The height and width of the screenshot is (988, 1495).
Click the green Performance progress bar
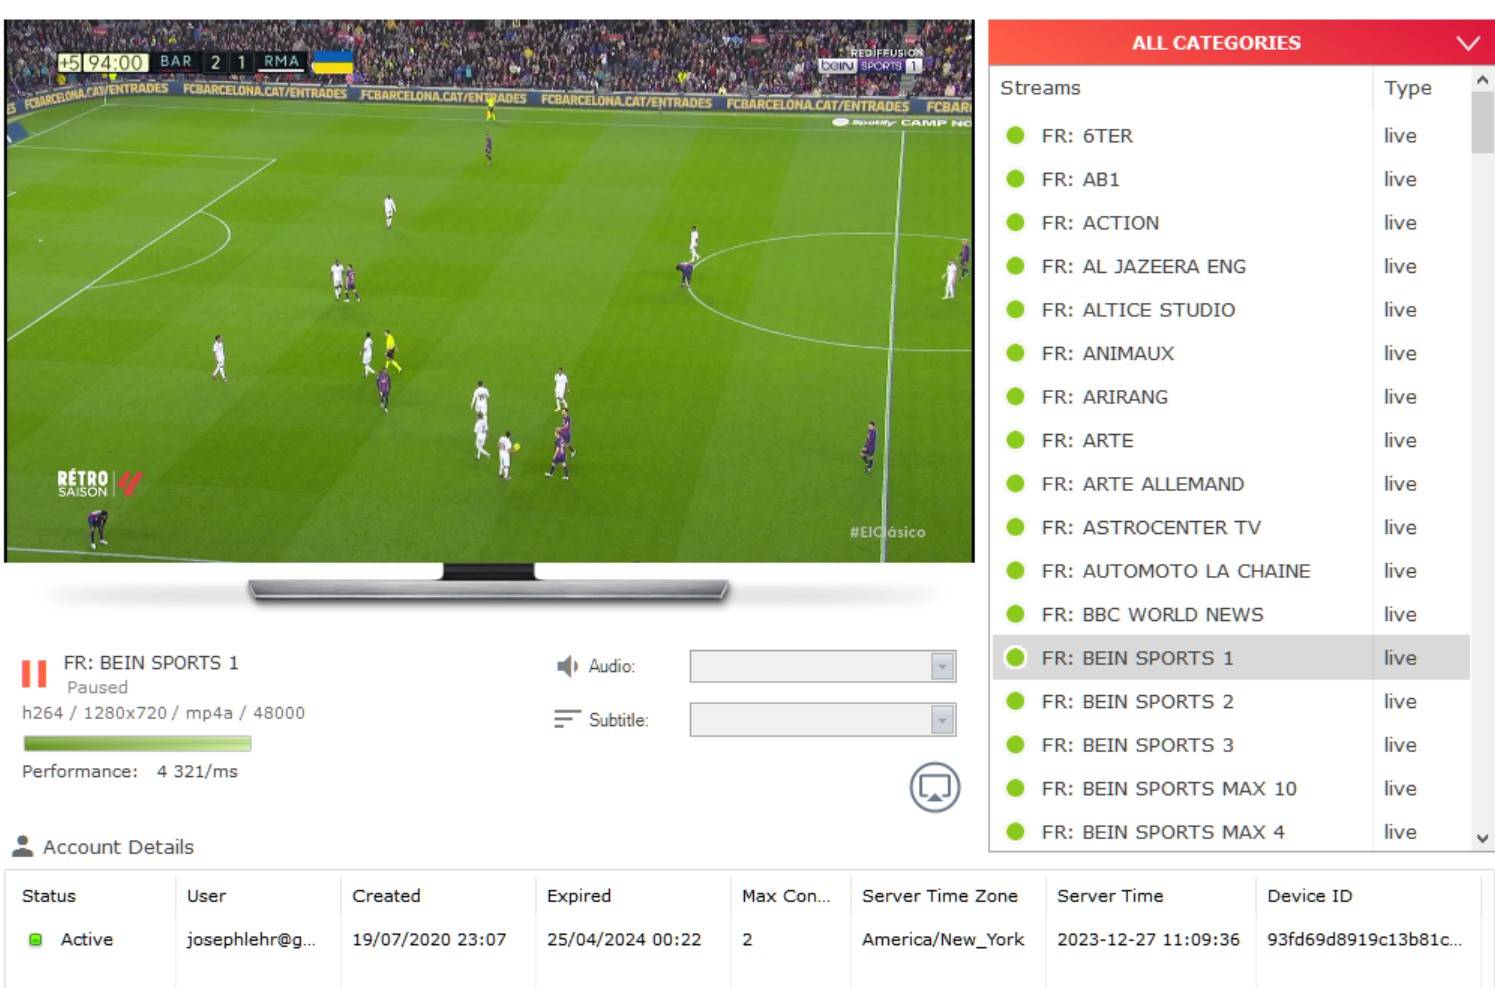tap(138, 743)
